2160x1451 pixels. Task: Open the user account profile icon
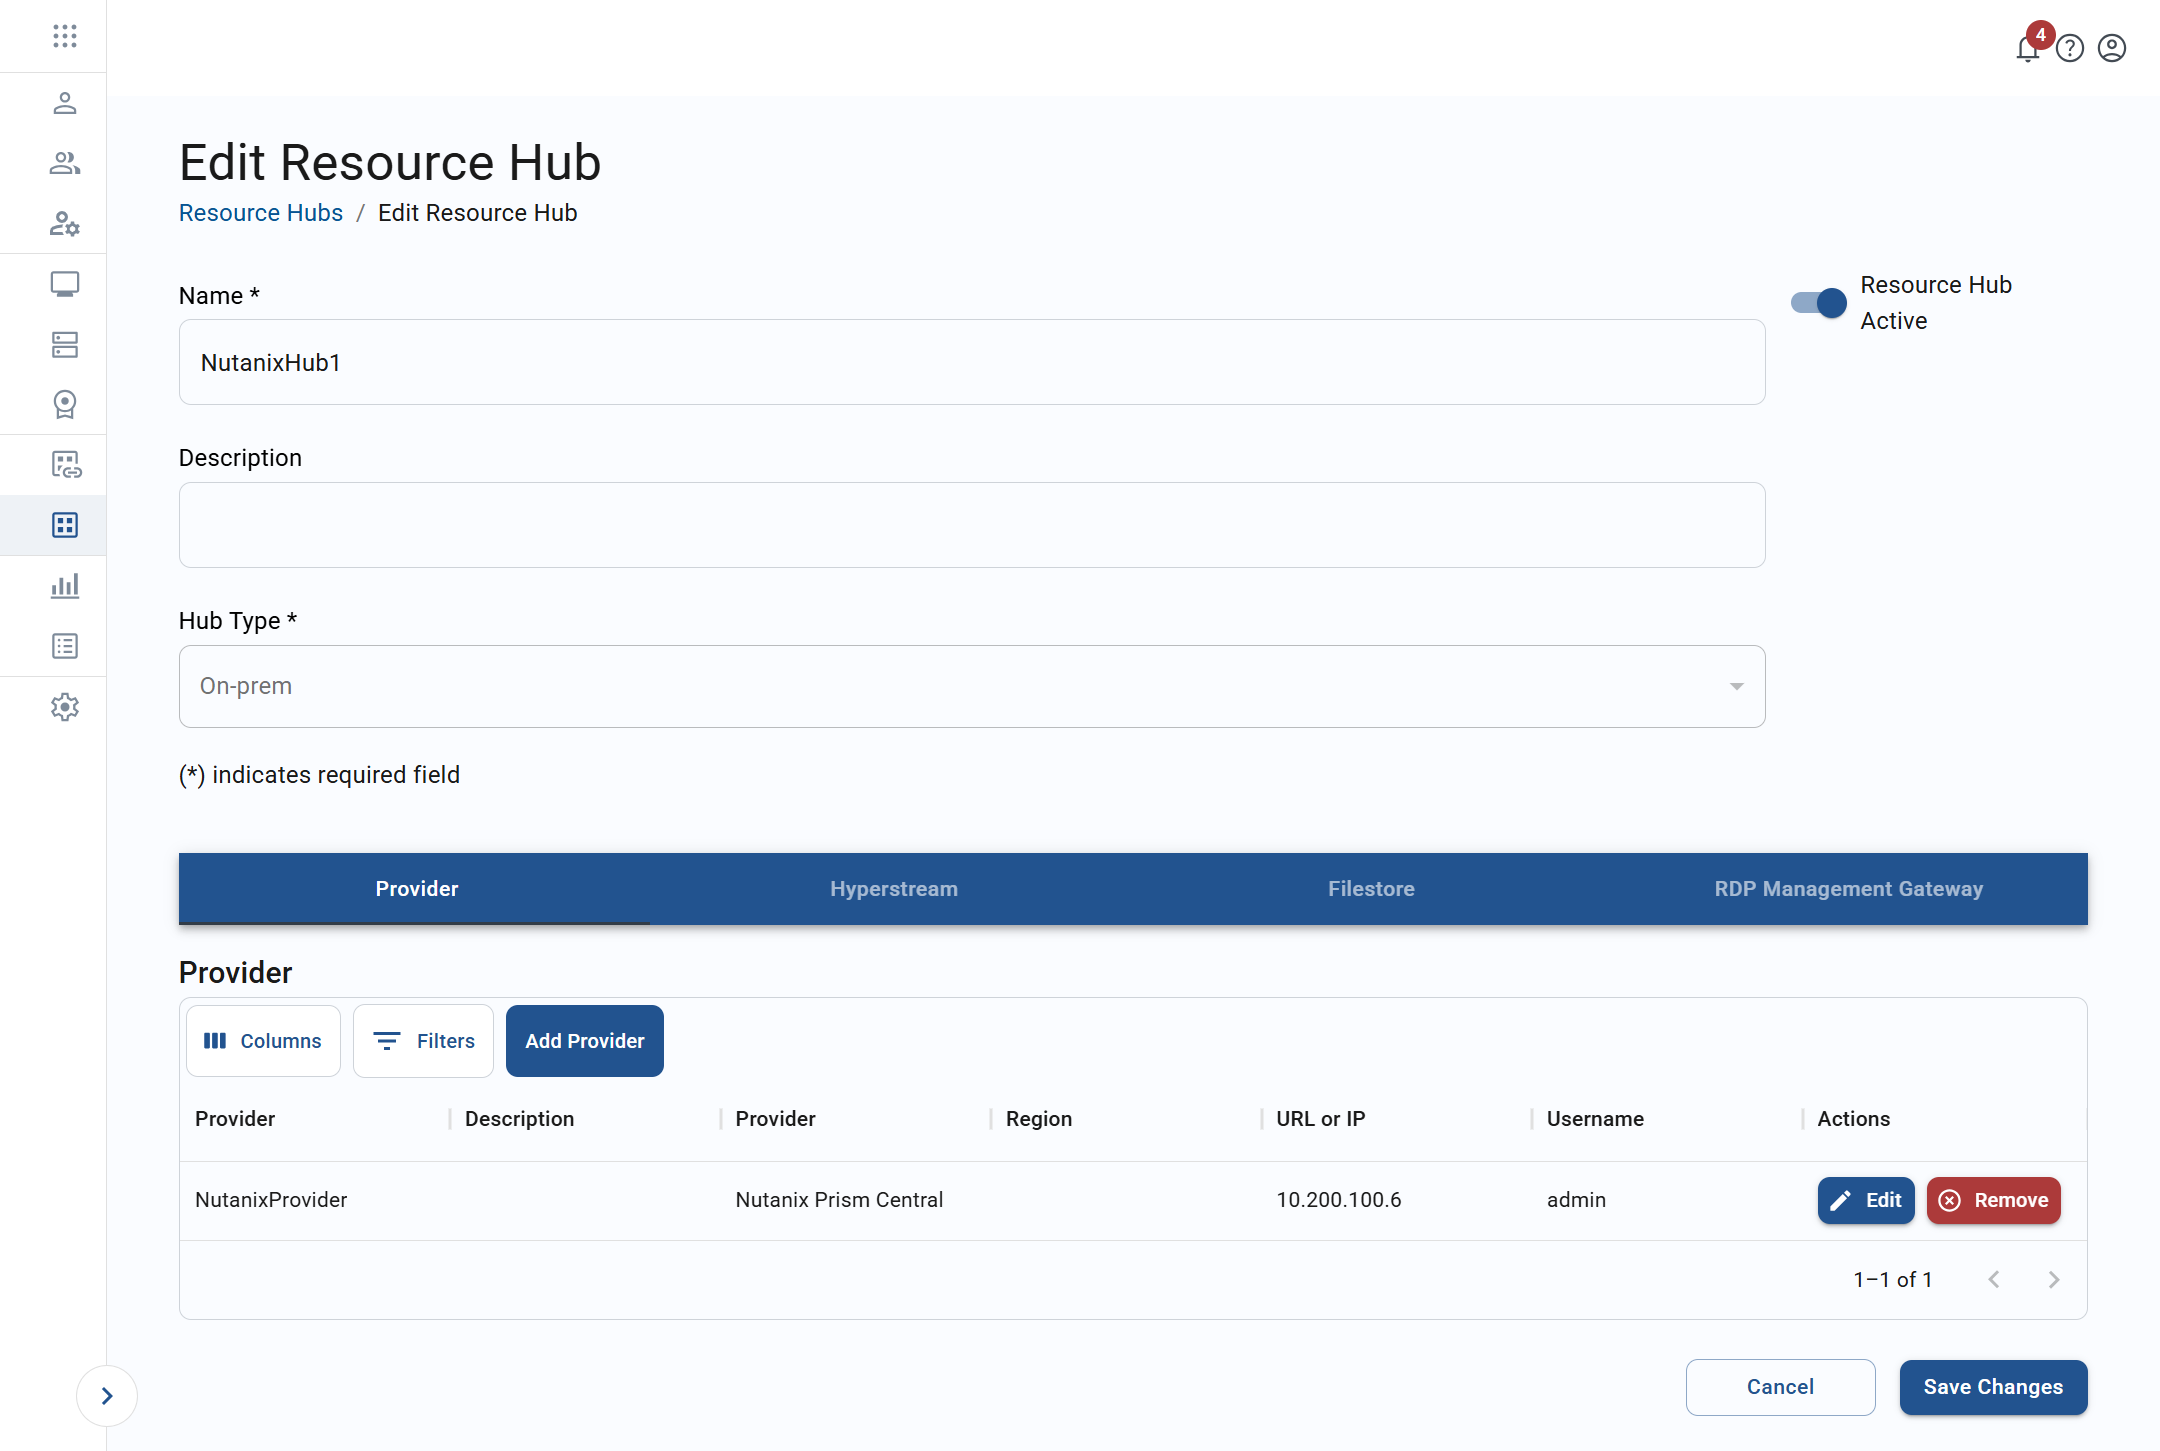[x=2112, y=48]
